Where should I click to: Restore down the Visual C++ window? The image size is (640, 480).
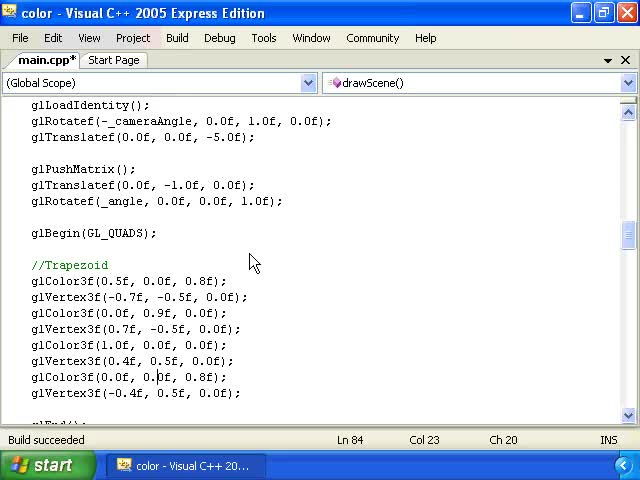[604, 13]
